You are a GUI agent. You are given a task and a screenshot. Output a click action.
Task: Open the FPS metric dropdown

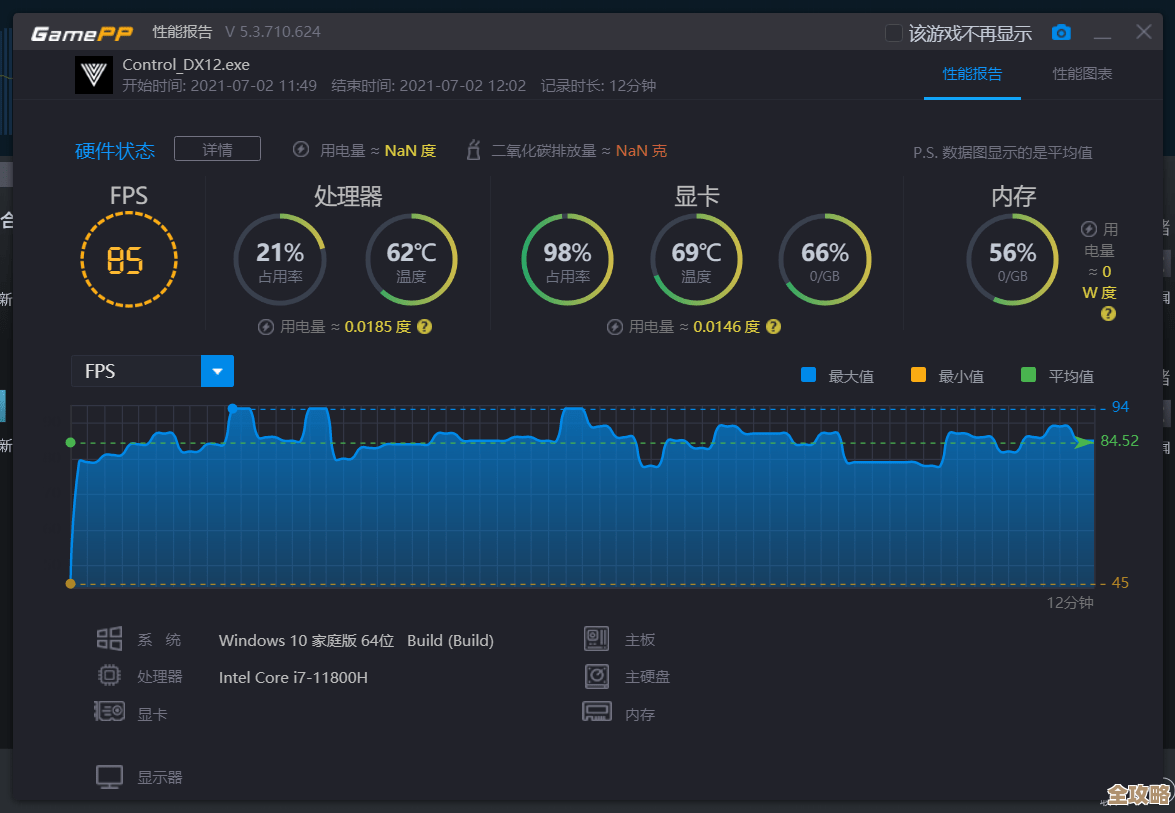pos(217,370)
